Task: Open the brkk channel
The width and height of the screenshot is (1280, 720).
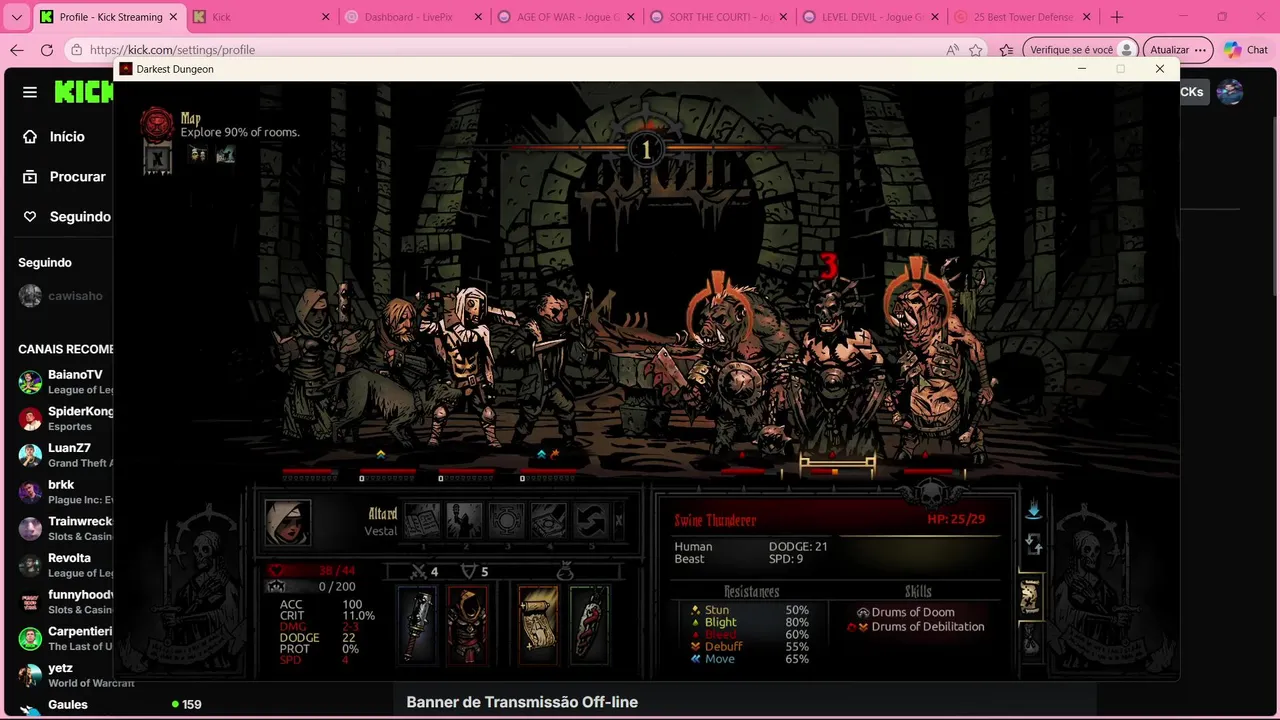Action: [65, 492]
